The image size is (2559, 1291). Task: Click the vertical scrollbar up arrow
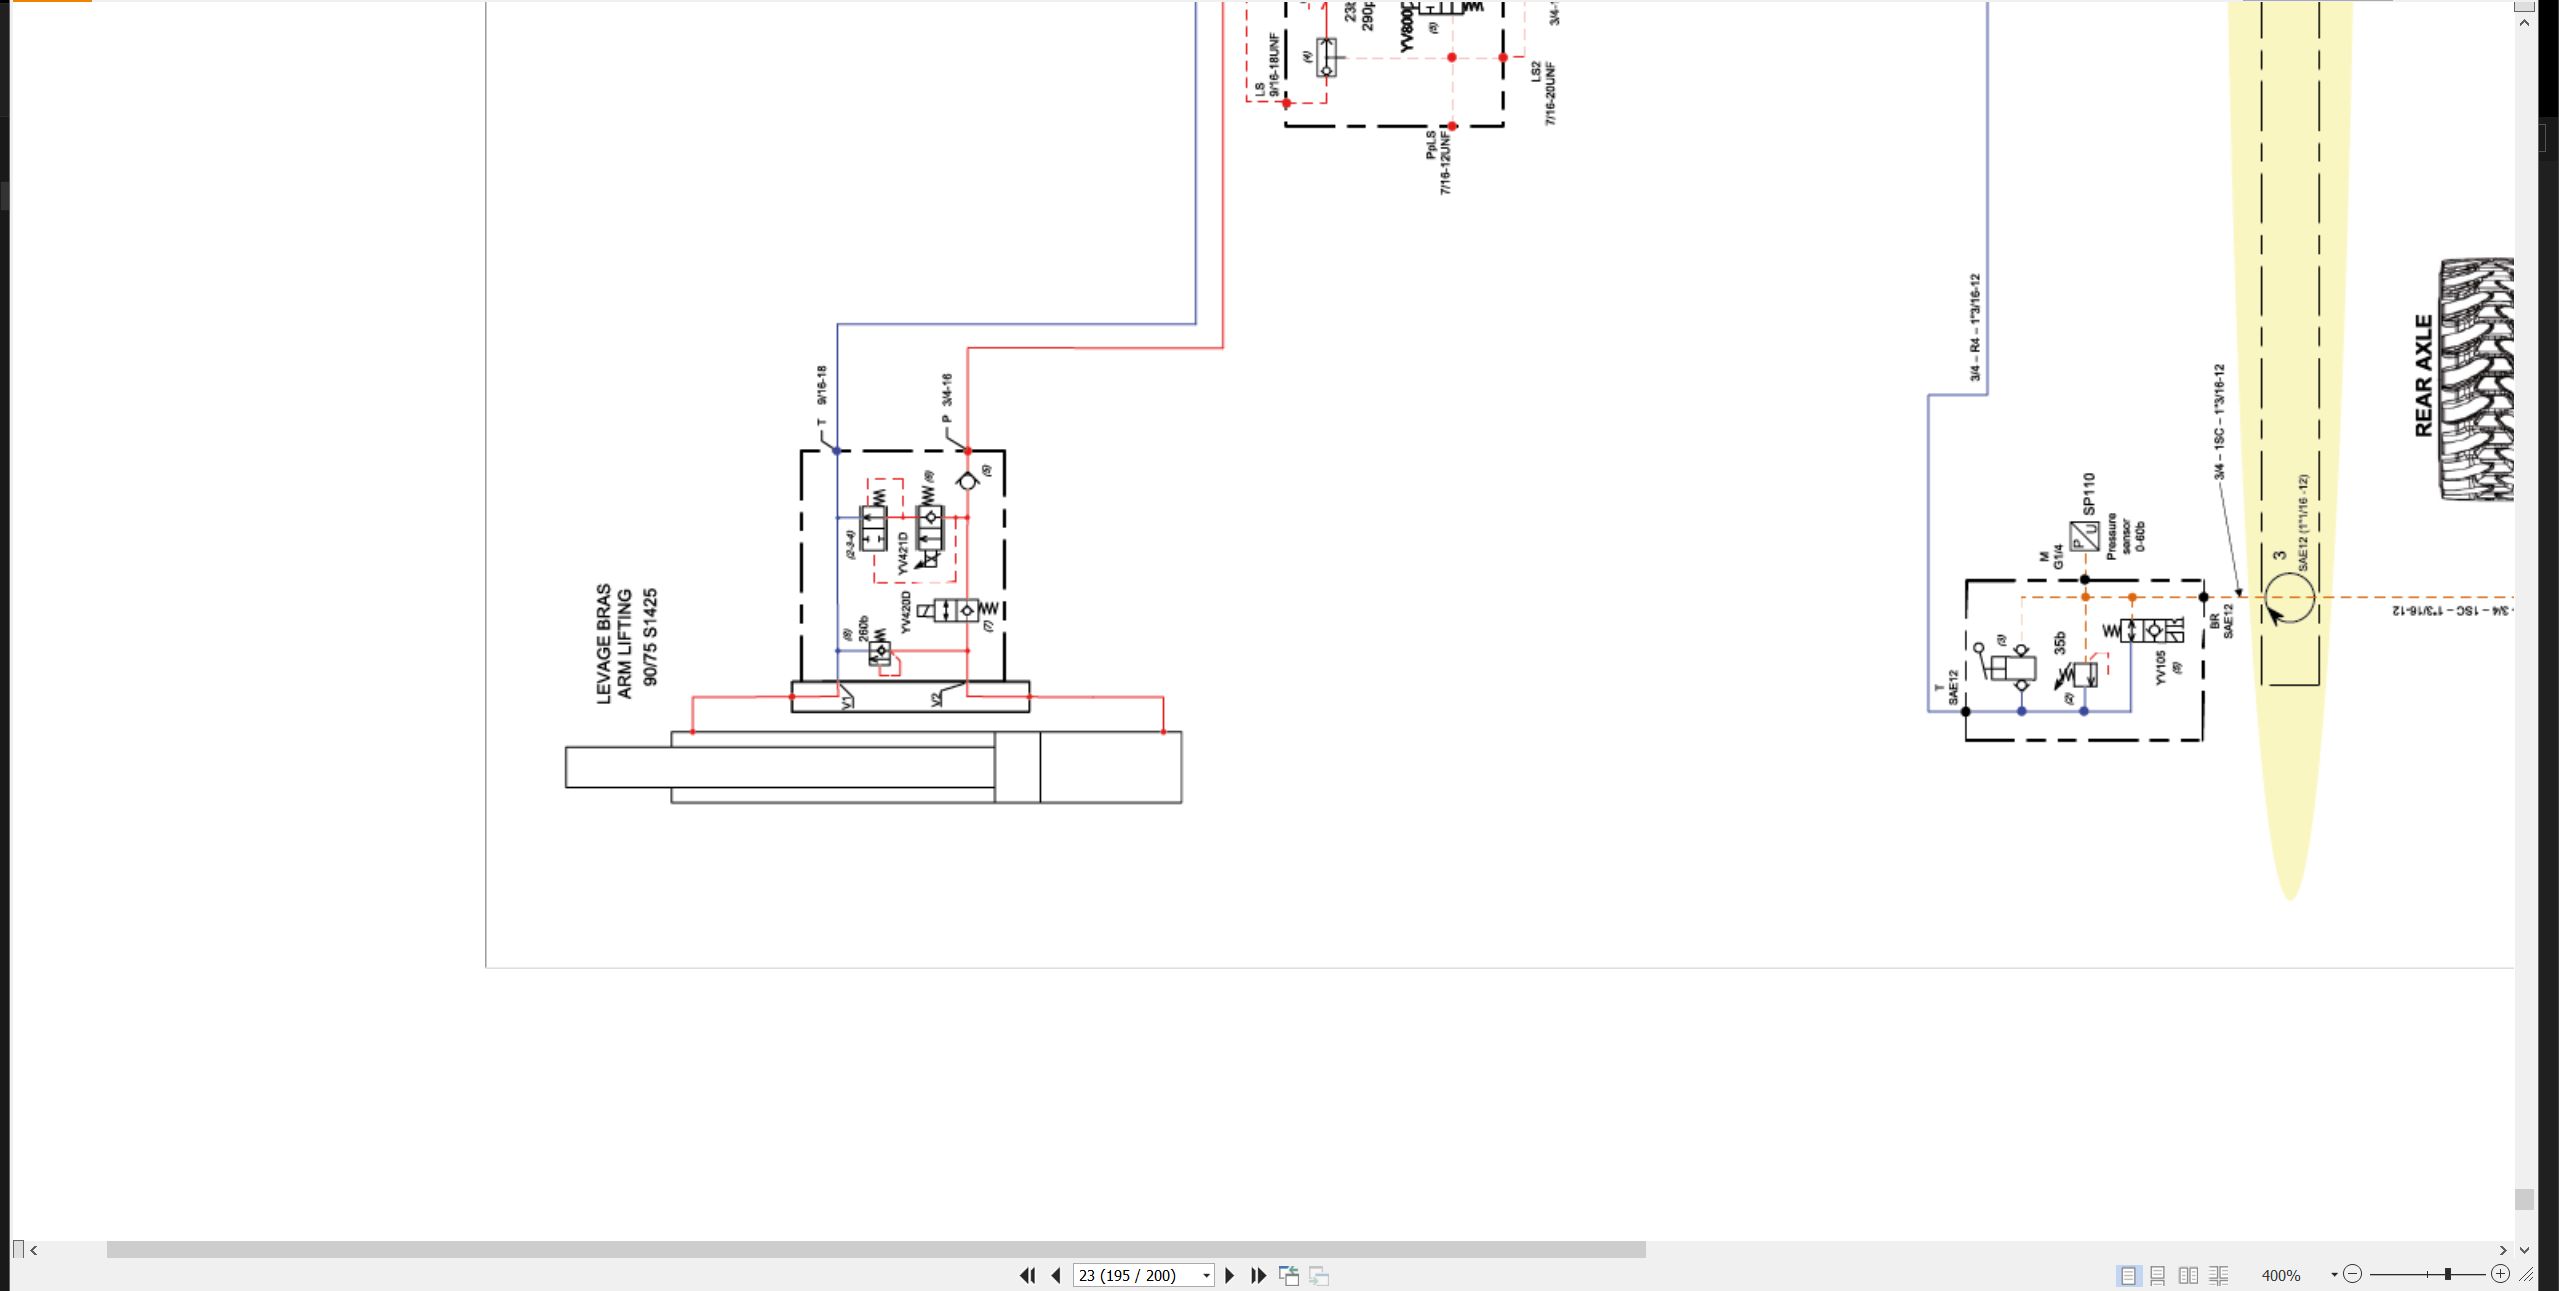pos(2525,22)
